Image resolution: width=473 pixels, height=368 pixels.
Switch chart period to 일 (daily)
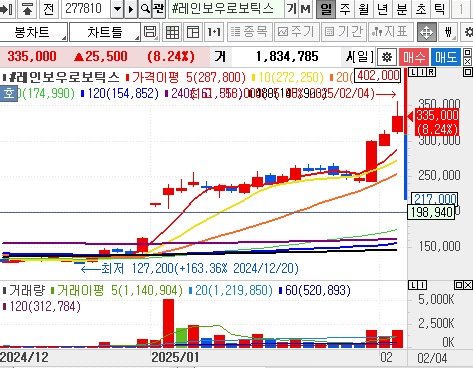(x=326, y=9)
